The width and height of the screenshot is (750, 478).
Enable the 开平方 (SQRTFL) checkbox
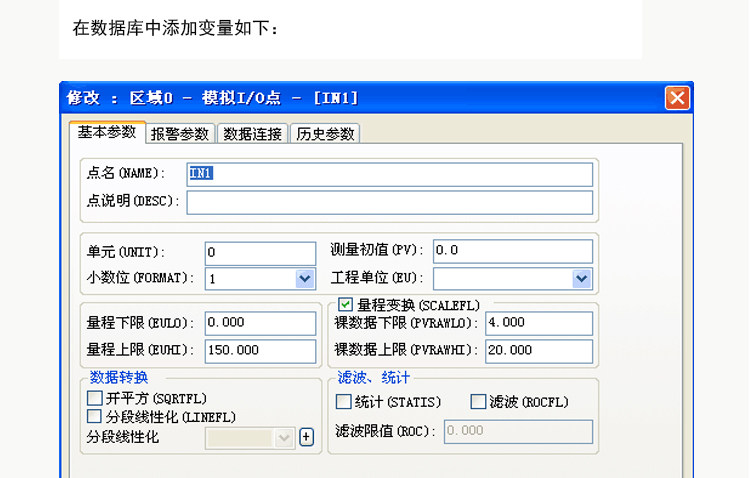pos(95,398)
